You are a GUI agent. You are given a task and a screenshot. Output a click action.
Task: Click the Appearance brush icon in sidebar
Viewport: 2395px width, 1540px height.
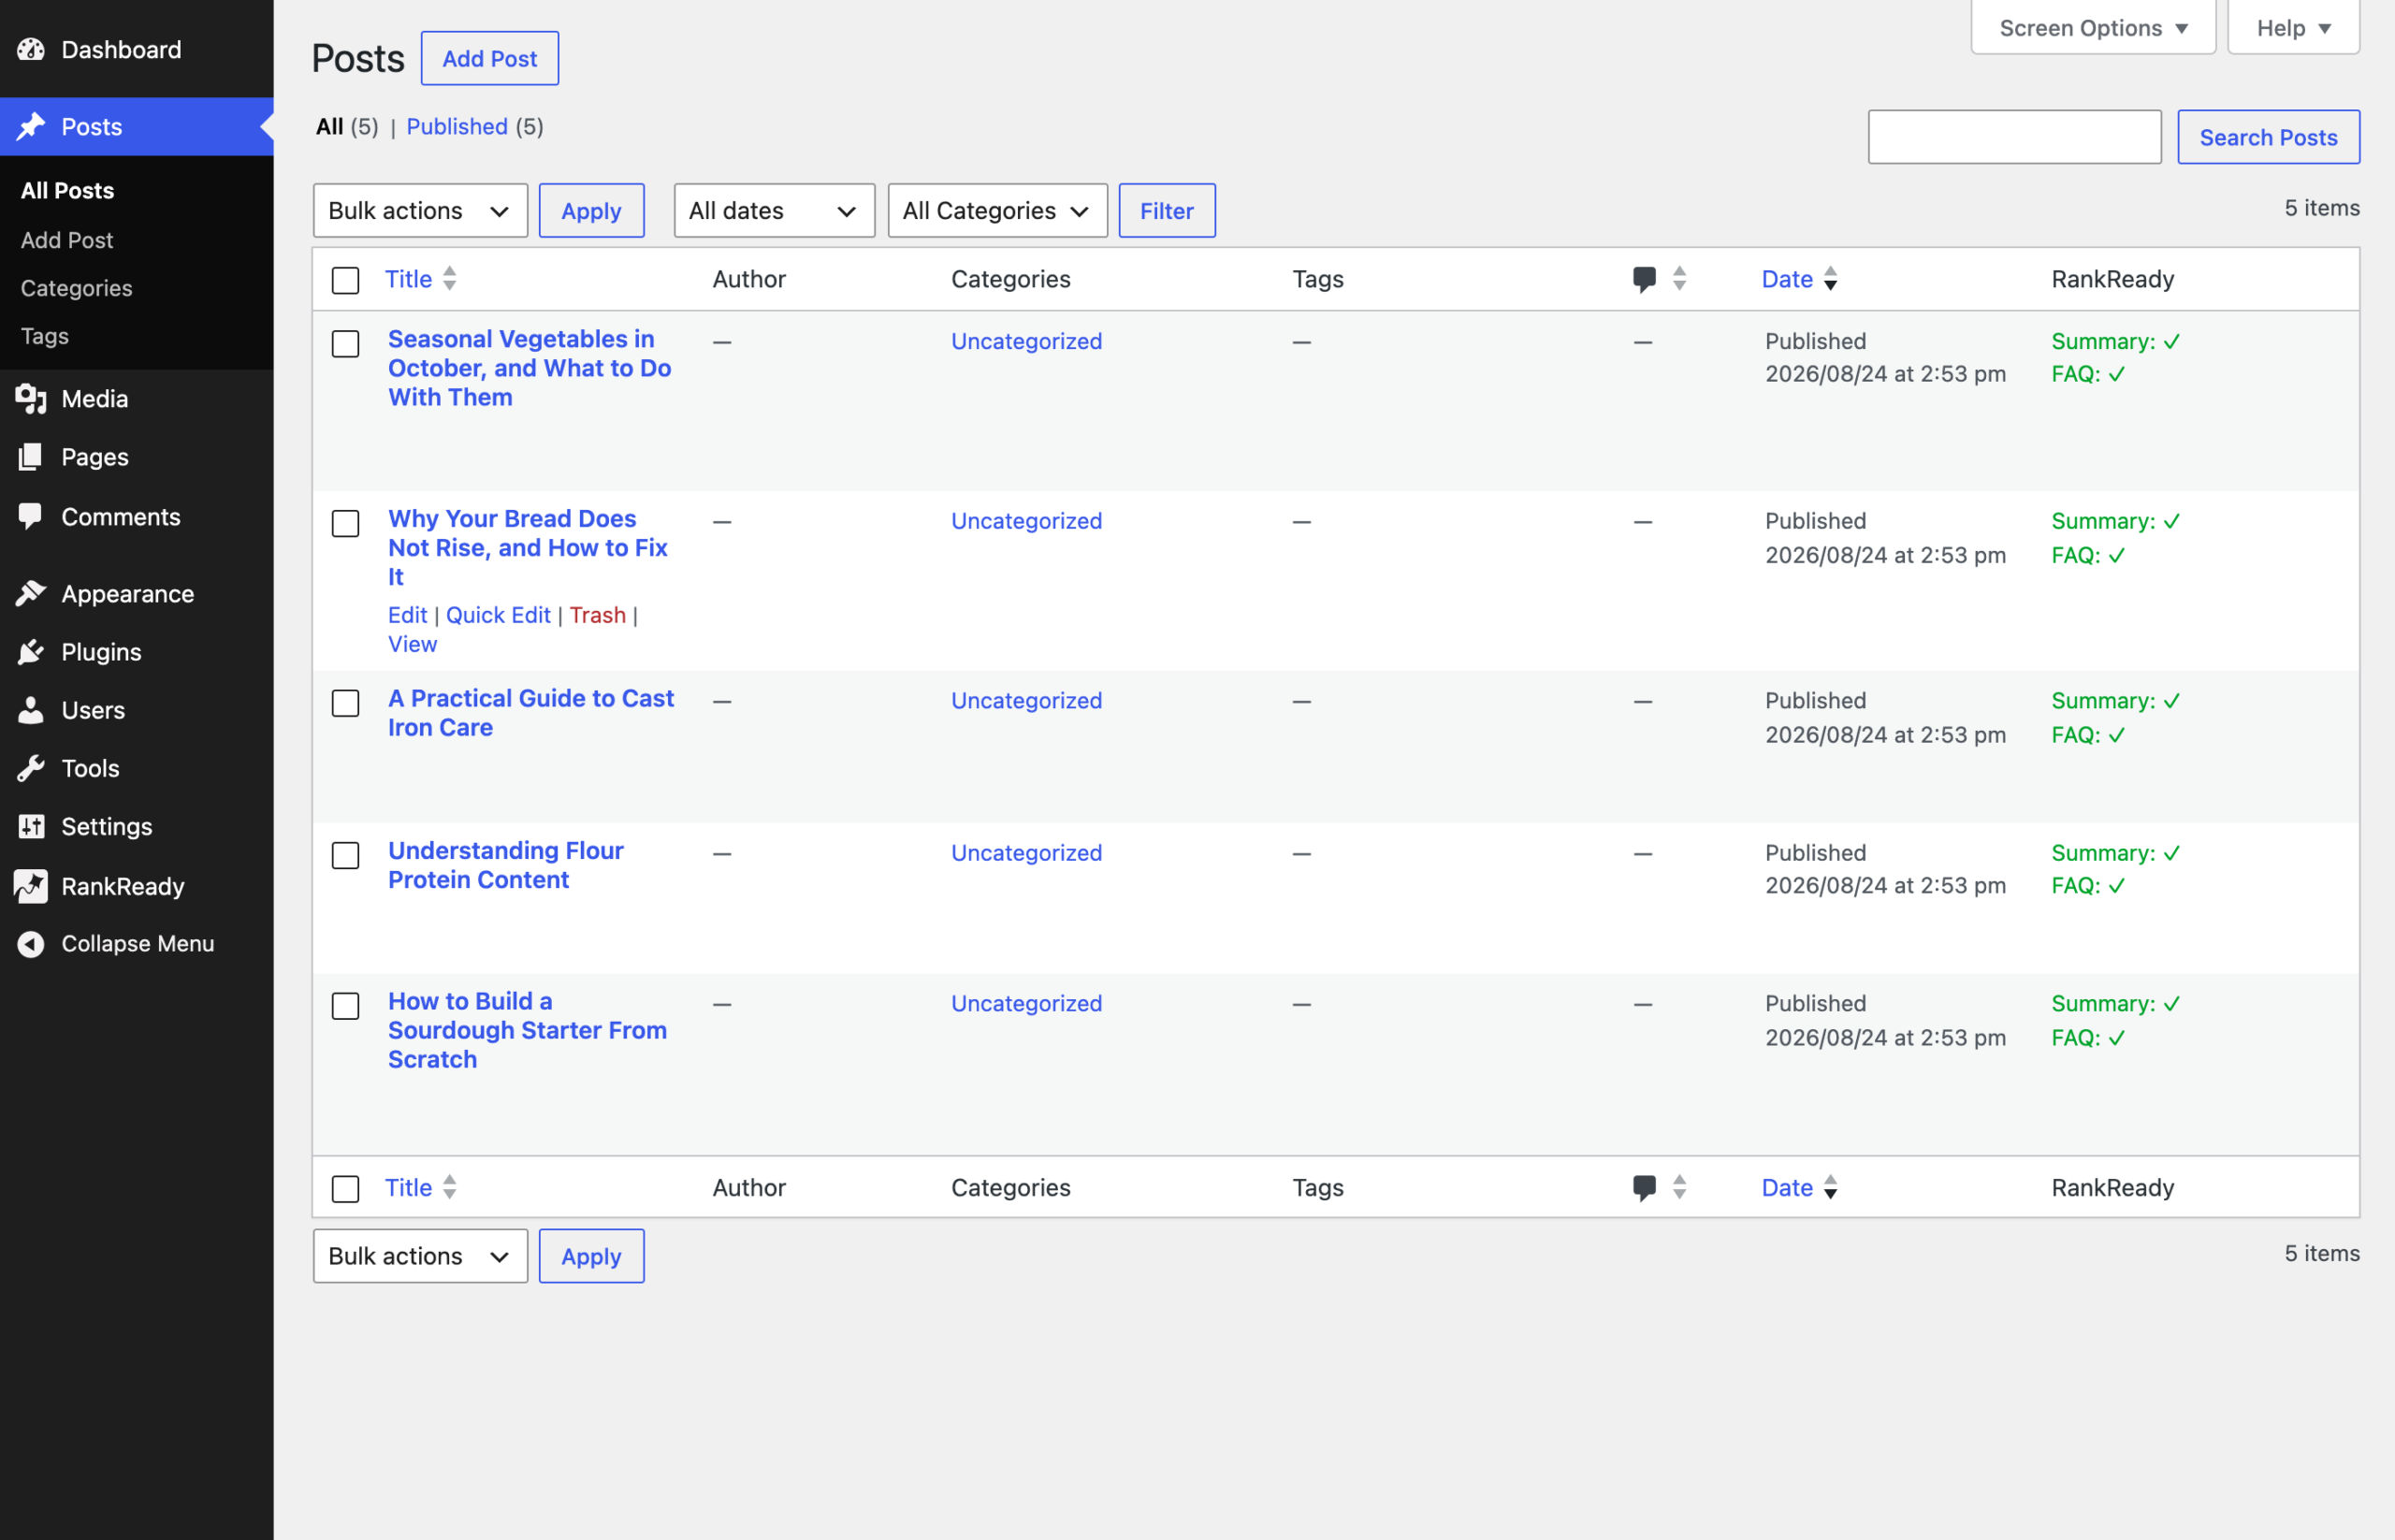pyautogui.click(x=31, y=593)
